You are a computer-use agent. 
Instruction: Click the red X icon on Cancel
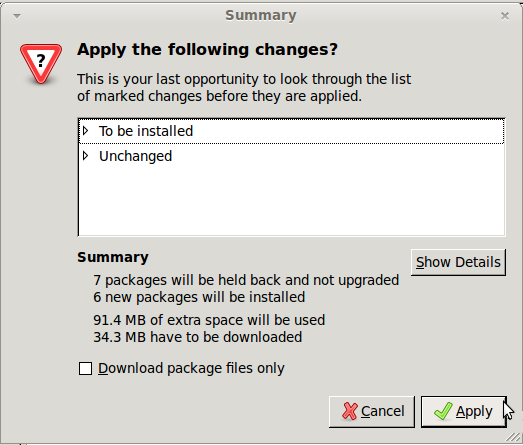click(350, 411)
